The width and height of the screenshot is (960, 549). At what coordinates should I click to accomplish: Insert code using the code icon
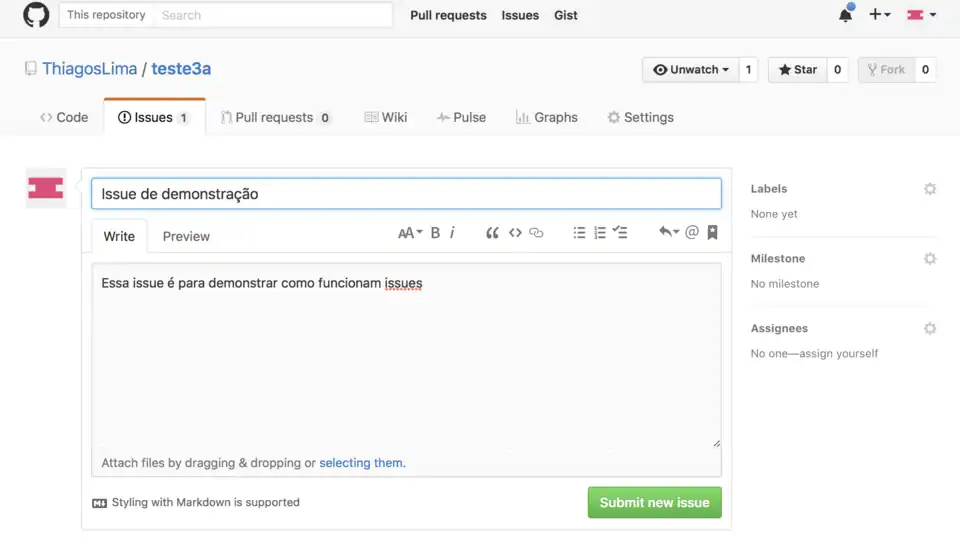point(515,233)
